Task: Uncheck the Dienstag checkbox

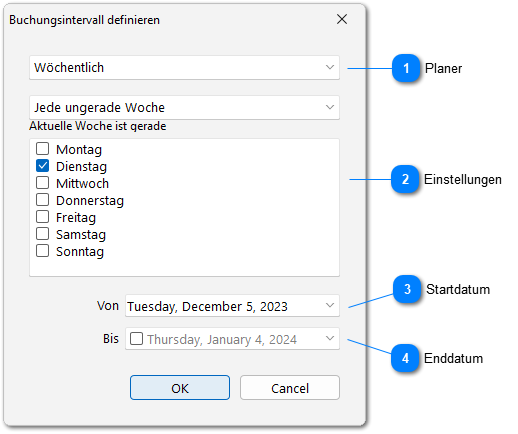Action: [43, 166]
